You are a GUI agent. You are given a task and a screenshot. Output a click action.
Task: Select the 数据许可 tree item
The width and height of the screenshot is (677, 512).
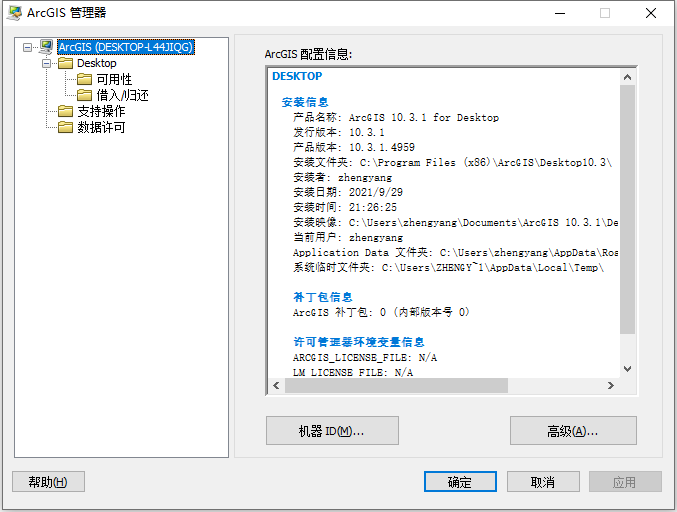[101, 127]
